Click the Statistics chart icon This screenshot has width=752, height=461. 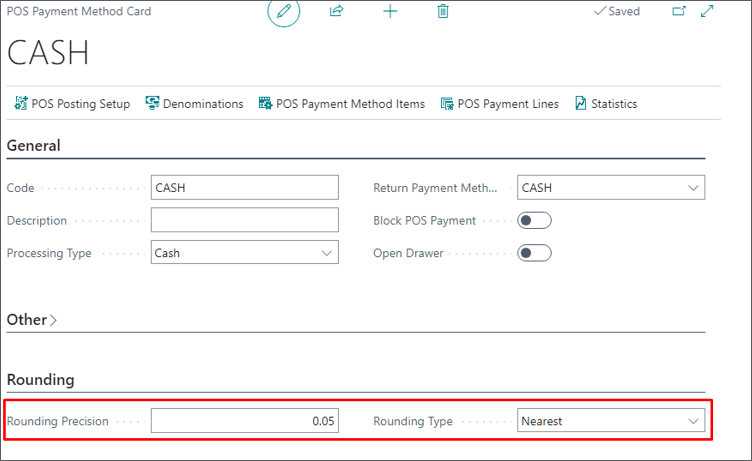(x=581, y=103)
